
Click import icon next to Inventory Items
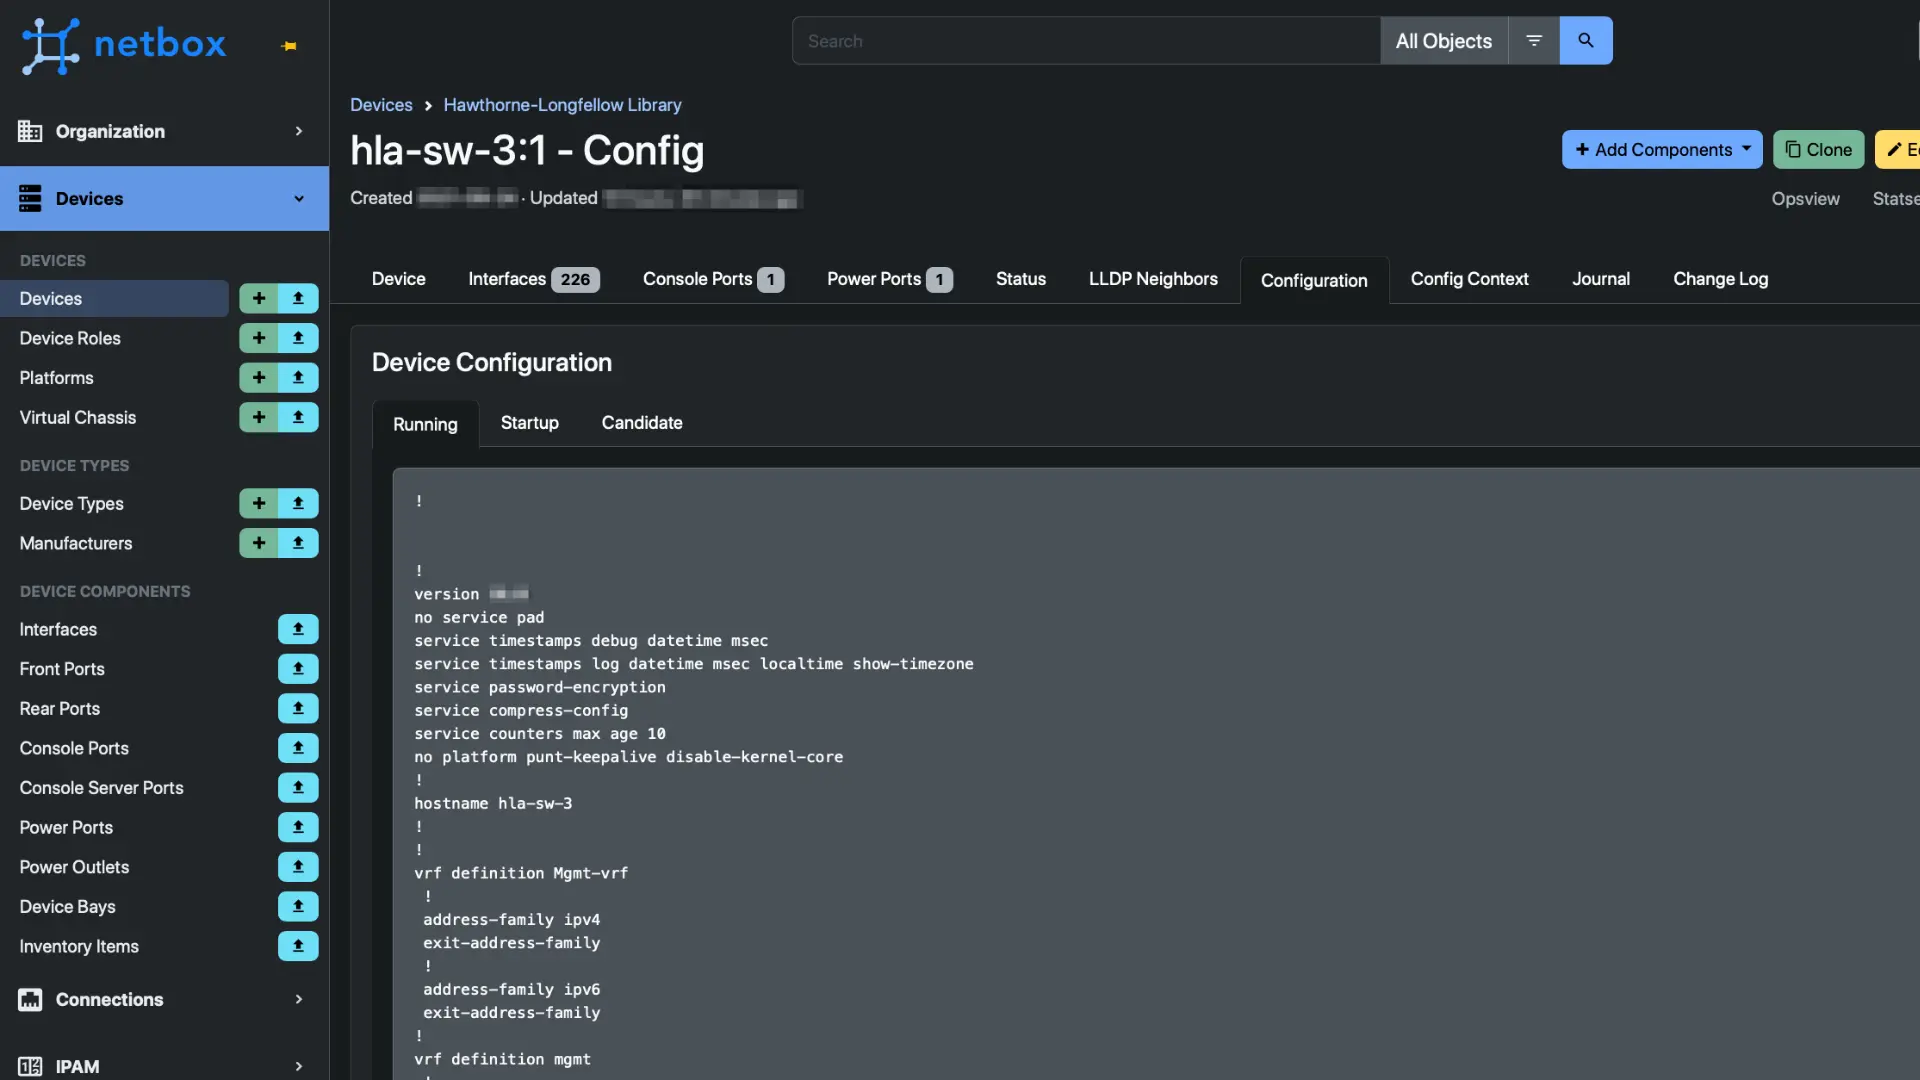298,946
